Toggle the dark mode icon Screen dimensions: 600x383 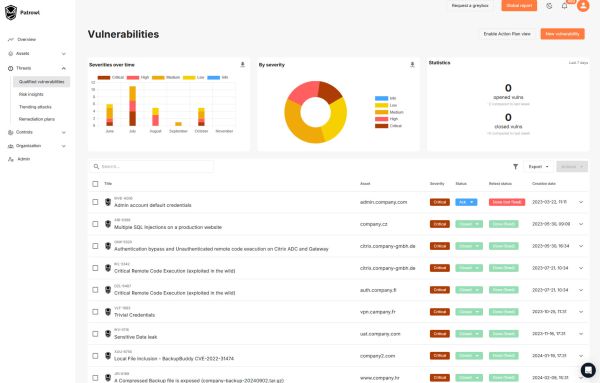[x=549, y=6]
